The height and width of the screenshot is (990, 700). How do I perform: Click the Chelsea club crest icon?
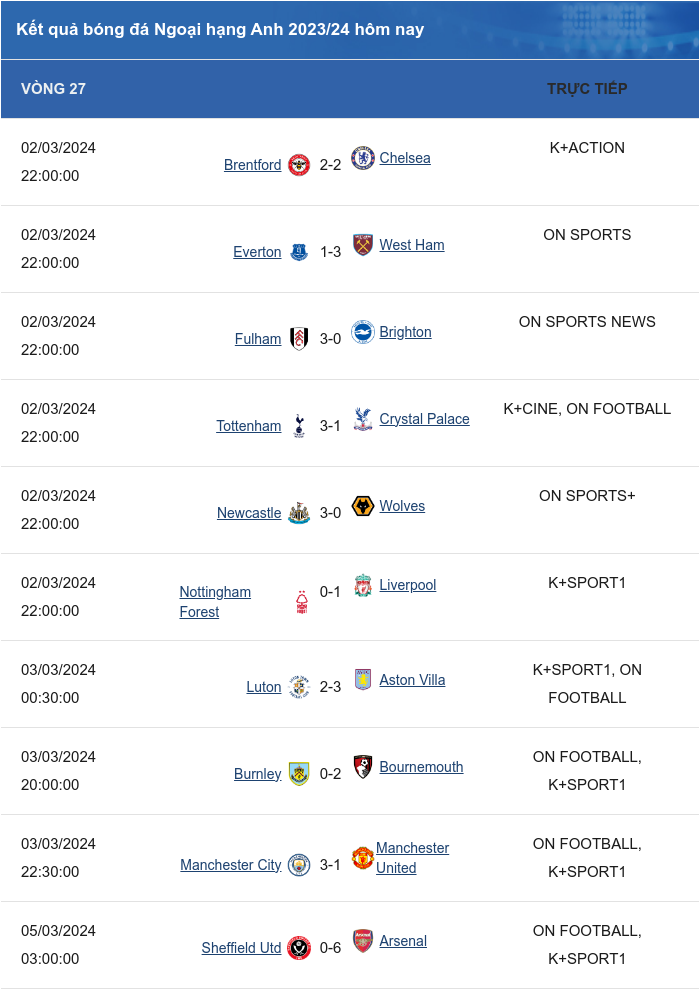[x=363, y=158]
